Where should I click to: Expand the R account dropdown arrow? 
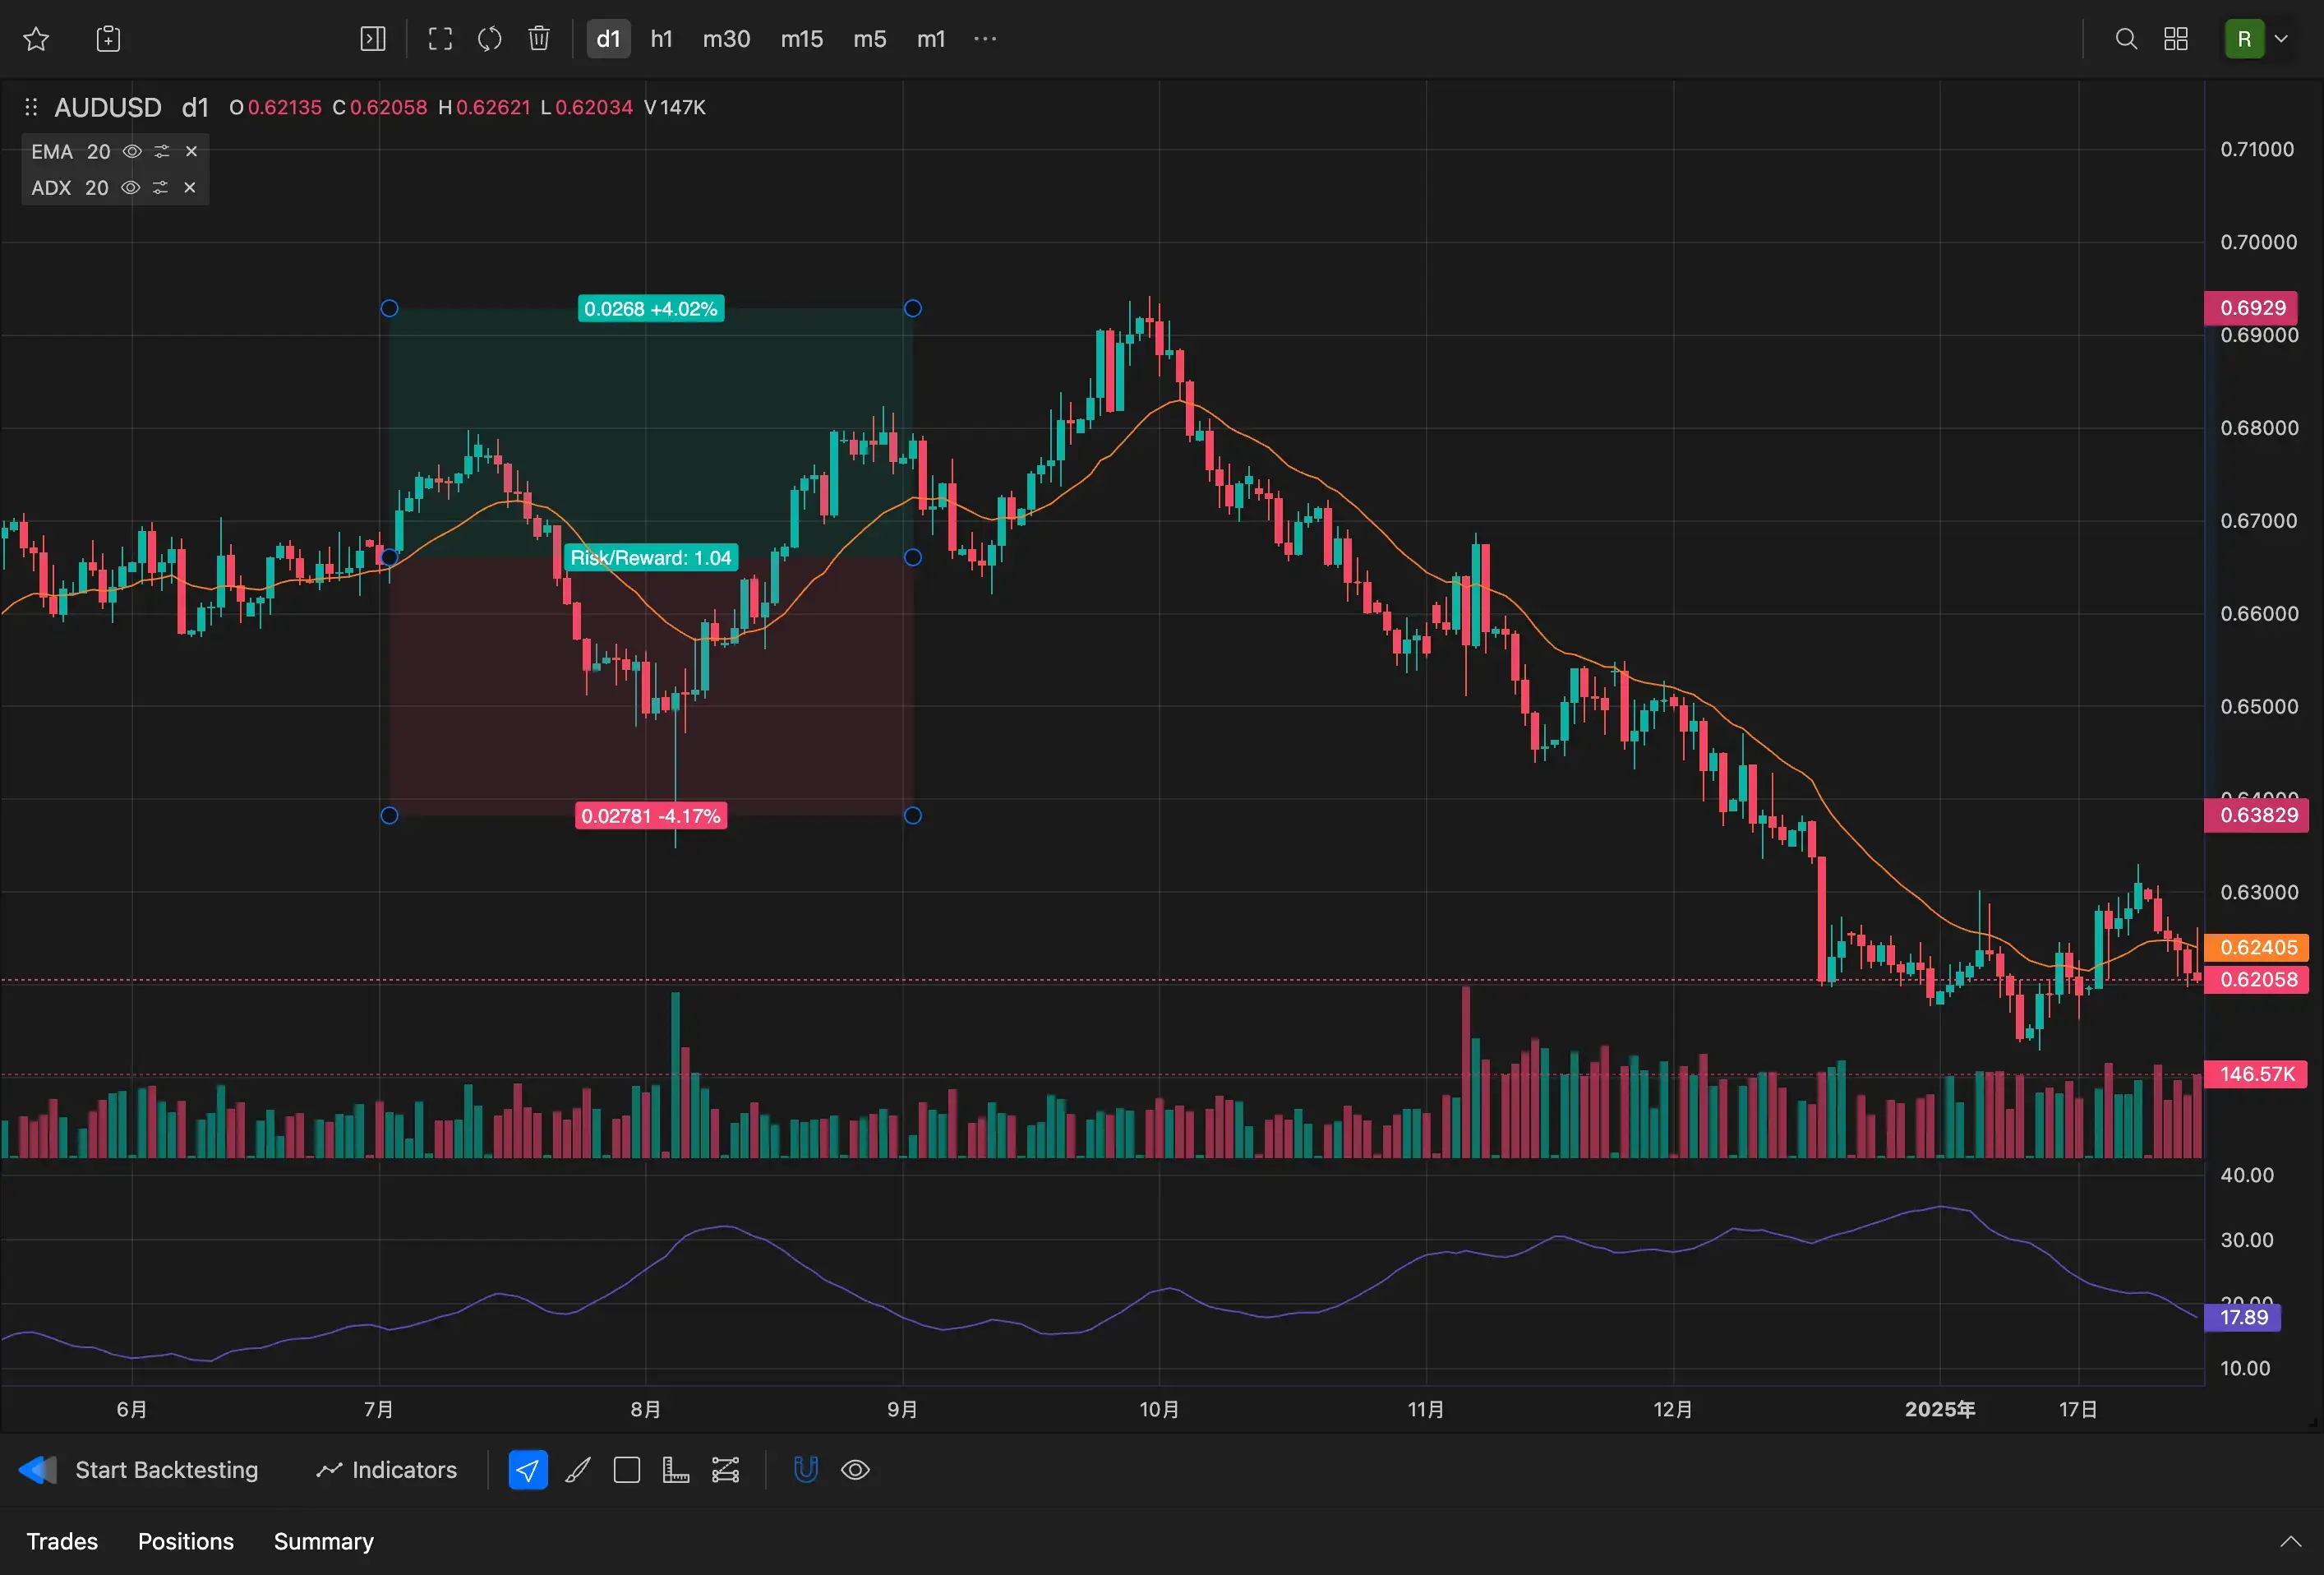[x=2282, y=39]
